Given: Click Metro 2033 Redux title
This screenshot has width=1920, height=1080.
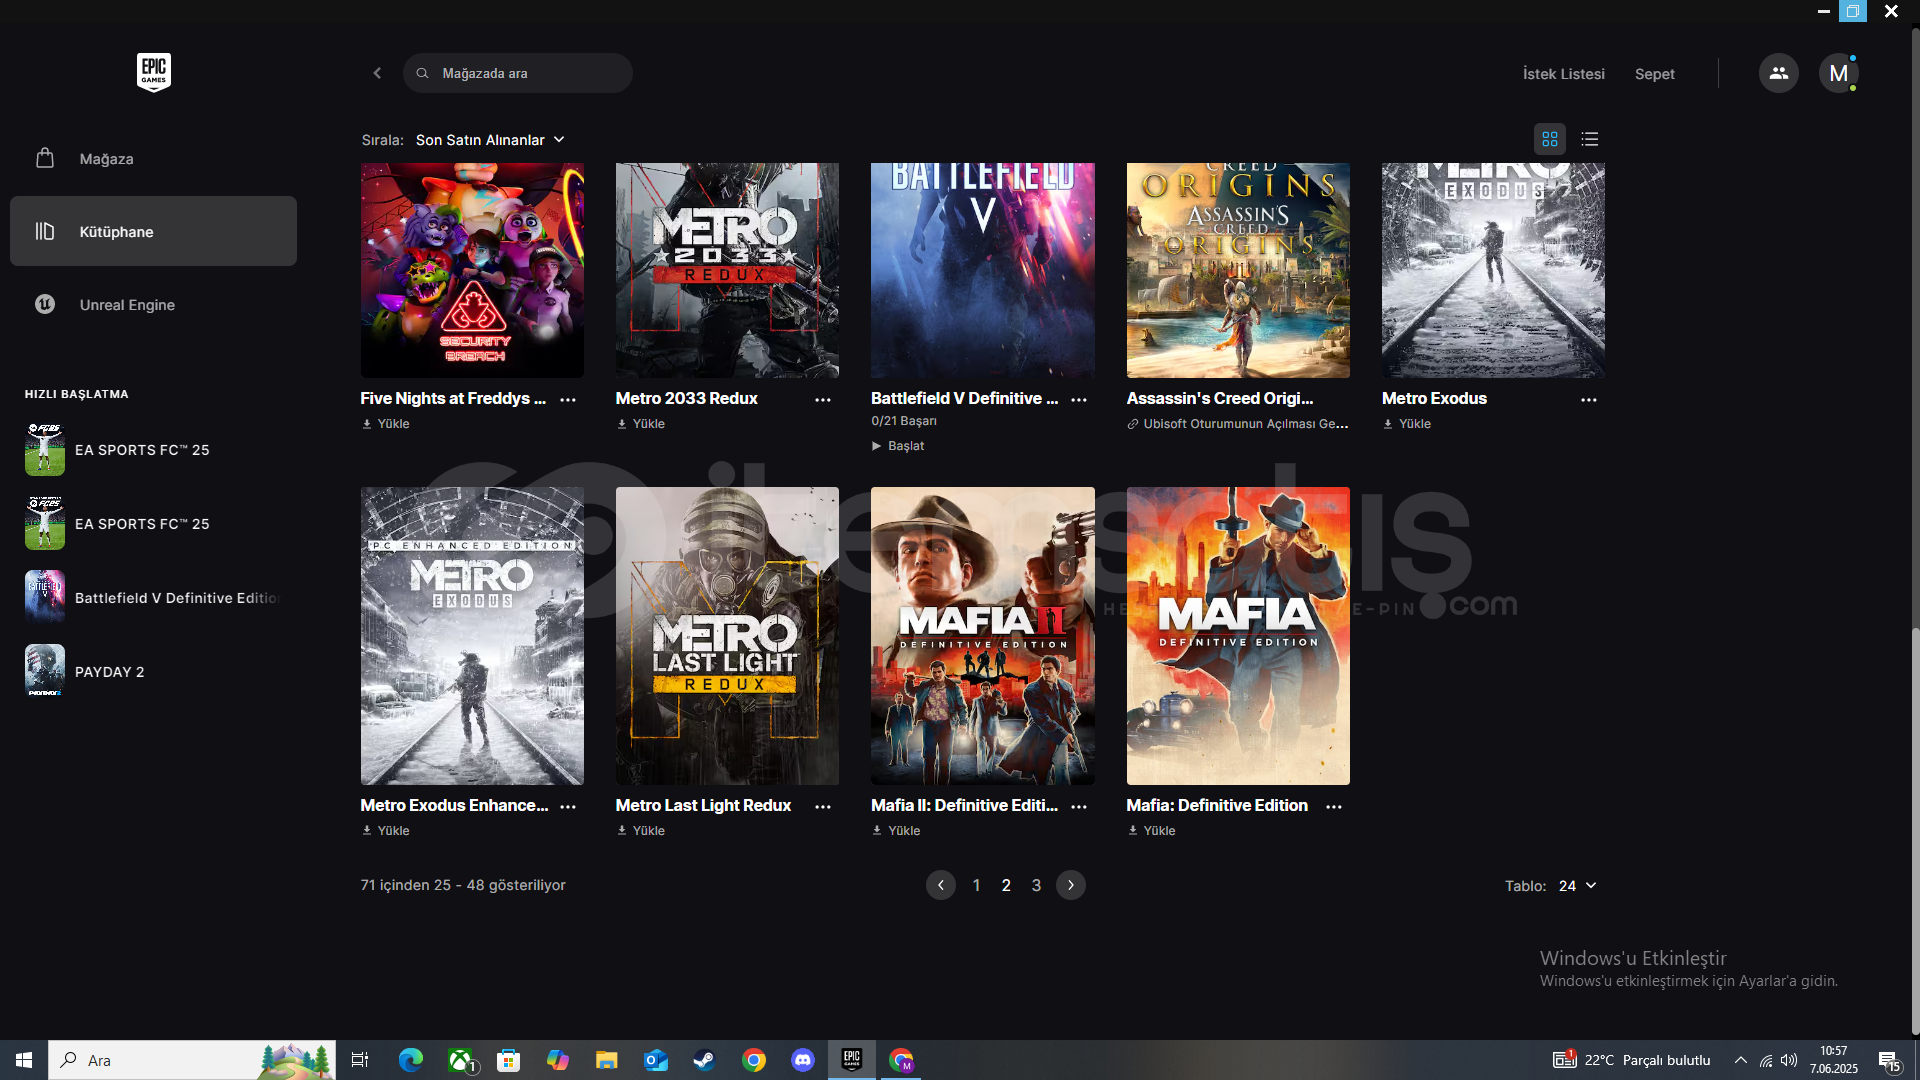Looking at the screenshot, I should [686, 398].
